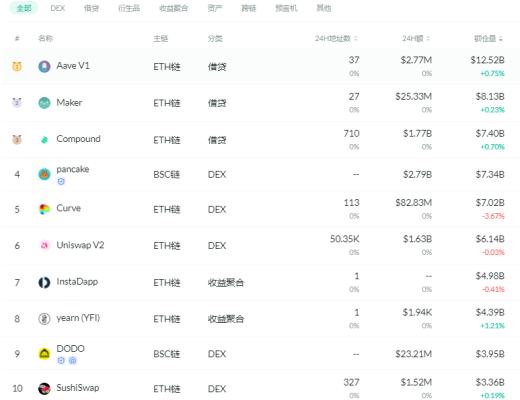
Task: Click the $82.83M 24H volume for Curve
Action: (414, 203)
